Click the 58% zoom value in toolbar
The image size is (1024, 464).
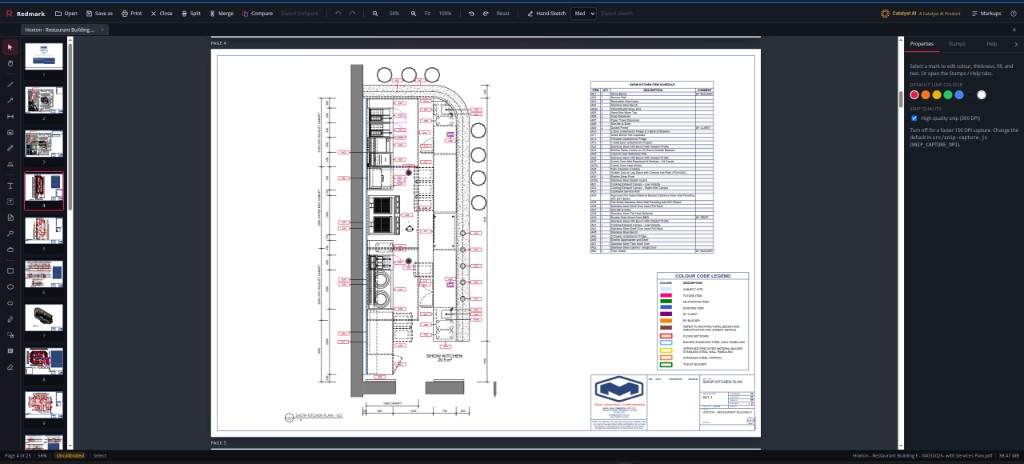pos(394,13)
